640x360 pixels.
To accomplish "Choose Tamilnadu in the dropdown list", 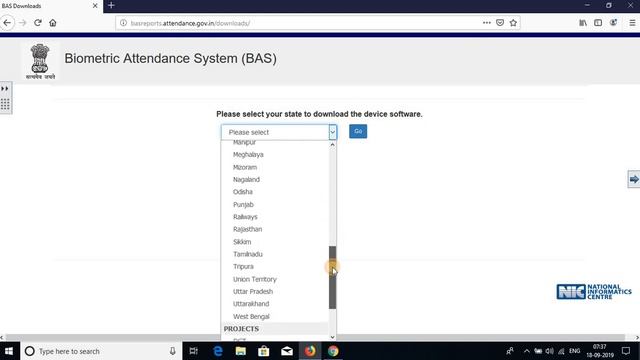I will (x=248, y=254).
